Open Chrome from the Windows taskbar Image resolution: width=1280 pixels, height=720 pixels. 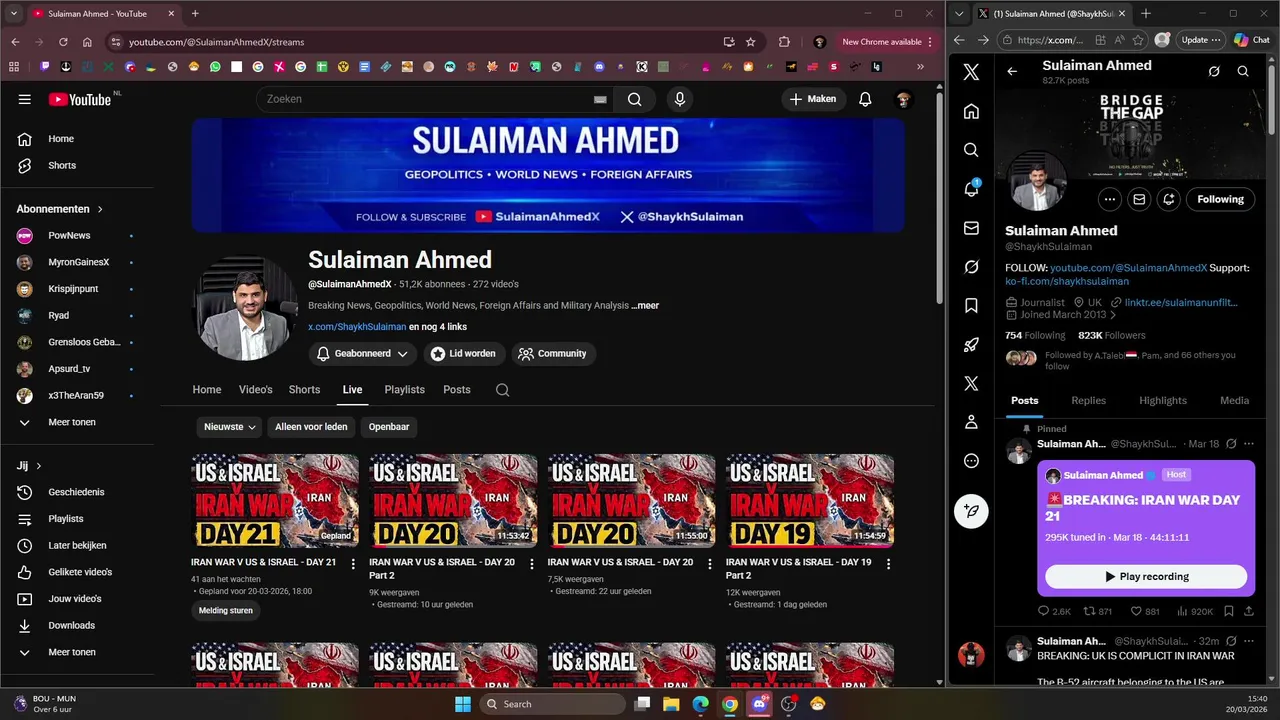(x=730, y=704)
